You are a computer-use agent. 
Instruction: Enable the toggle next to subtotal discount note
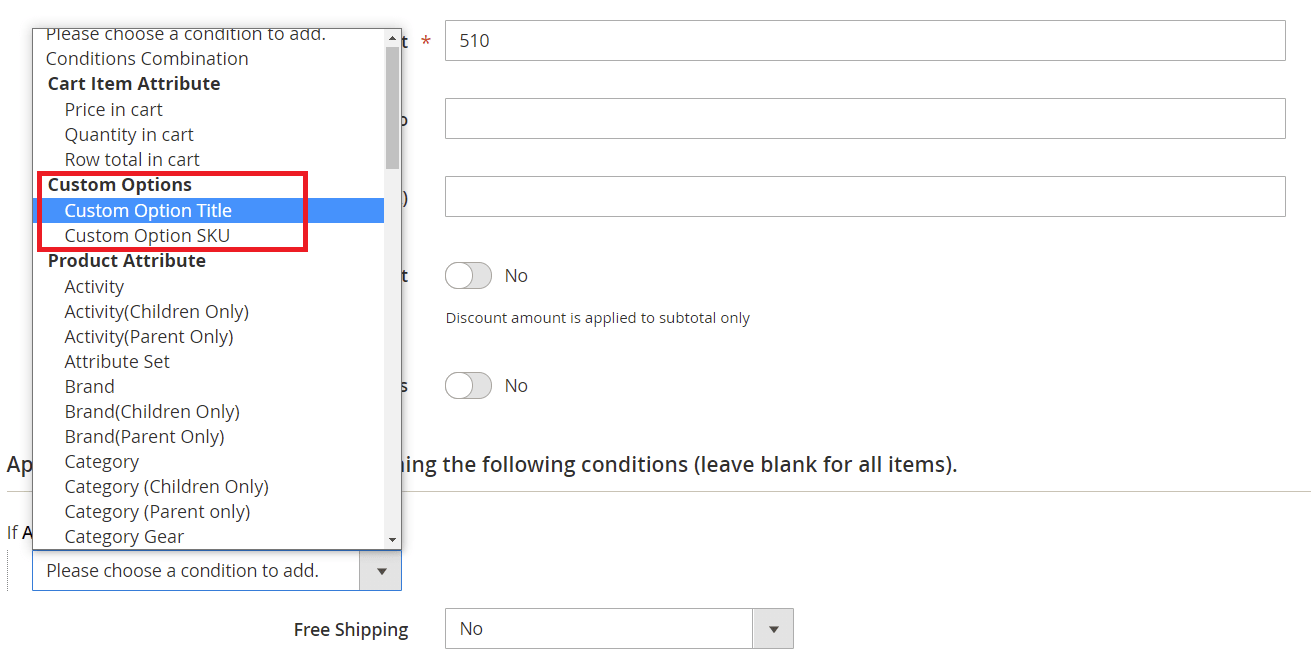468,275
